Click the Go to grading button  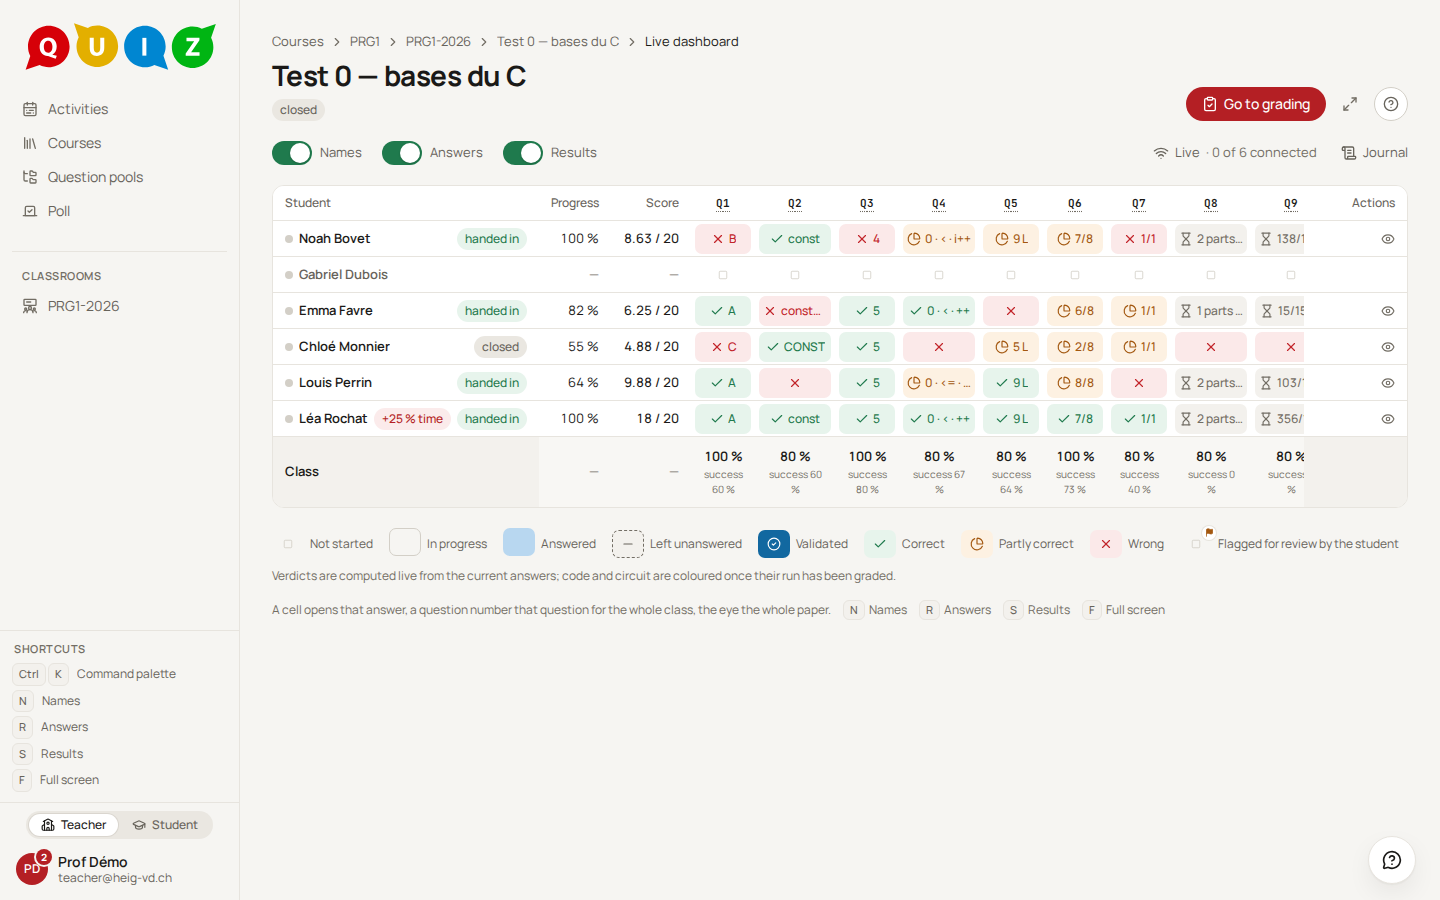[x=1256, y=104]
